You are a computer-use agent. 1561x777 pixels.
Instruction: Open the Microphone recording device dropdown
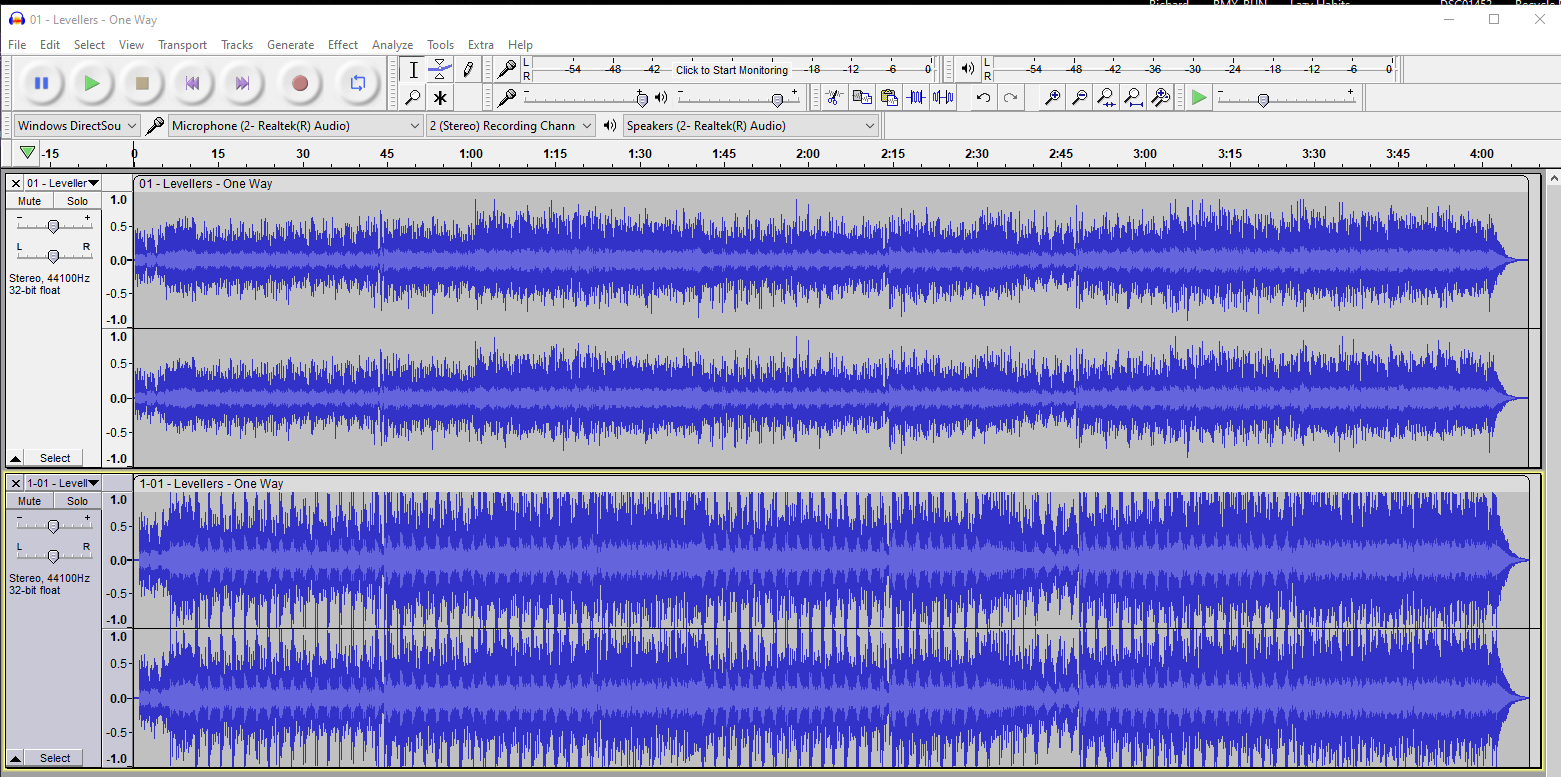pos(295,126)
